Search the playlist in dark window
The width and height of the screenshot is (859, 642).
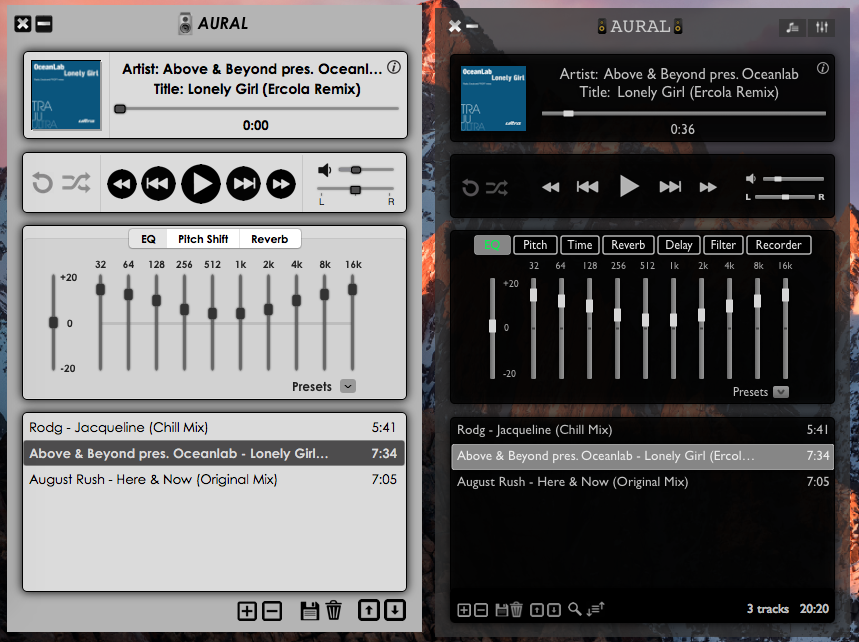point(574,609)
